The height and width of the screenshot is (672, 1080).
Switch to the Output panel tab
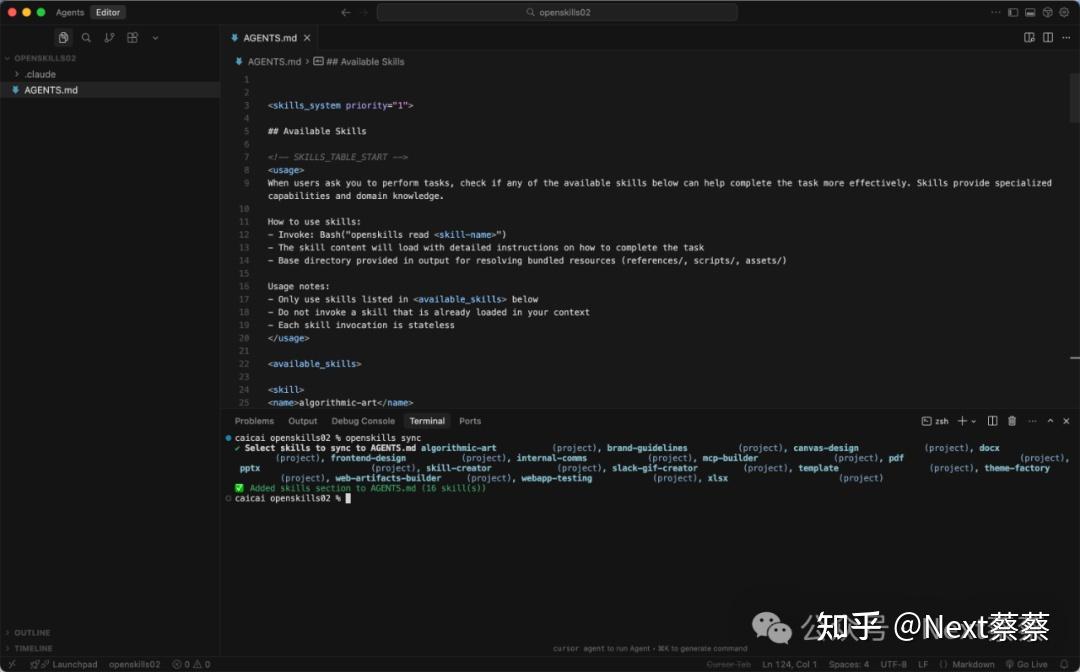click(303, 420)
